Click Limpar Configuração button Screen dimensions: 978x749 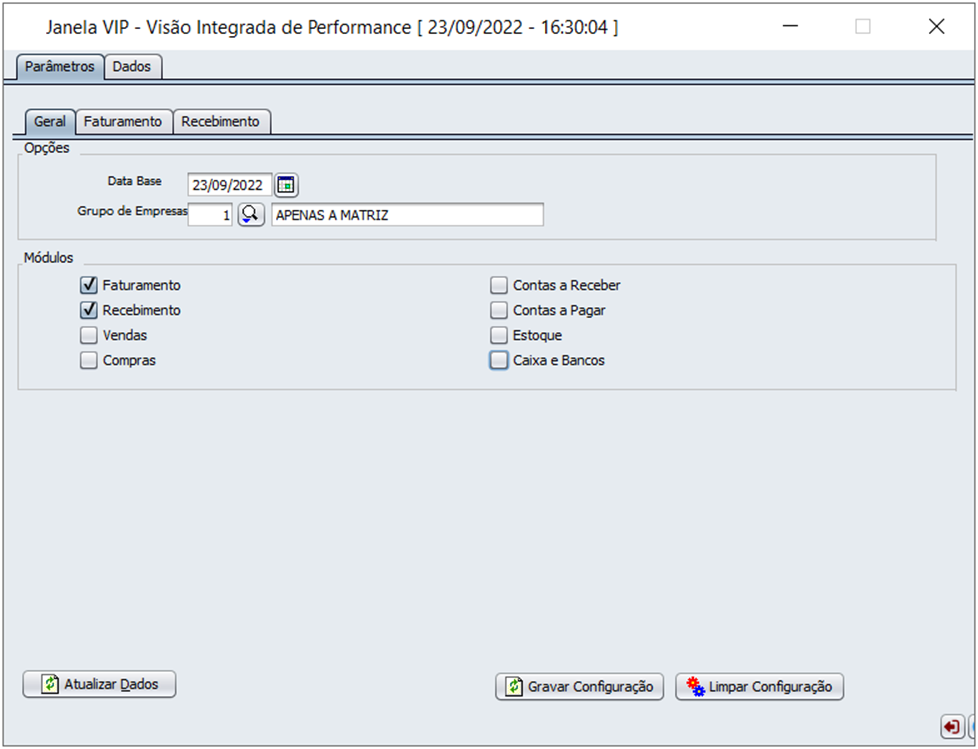760,687
